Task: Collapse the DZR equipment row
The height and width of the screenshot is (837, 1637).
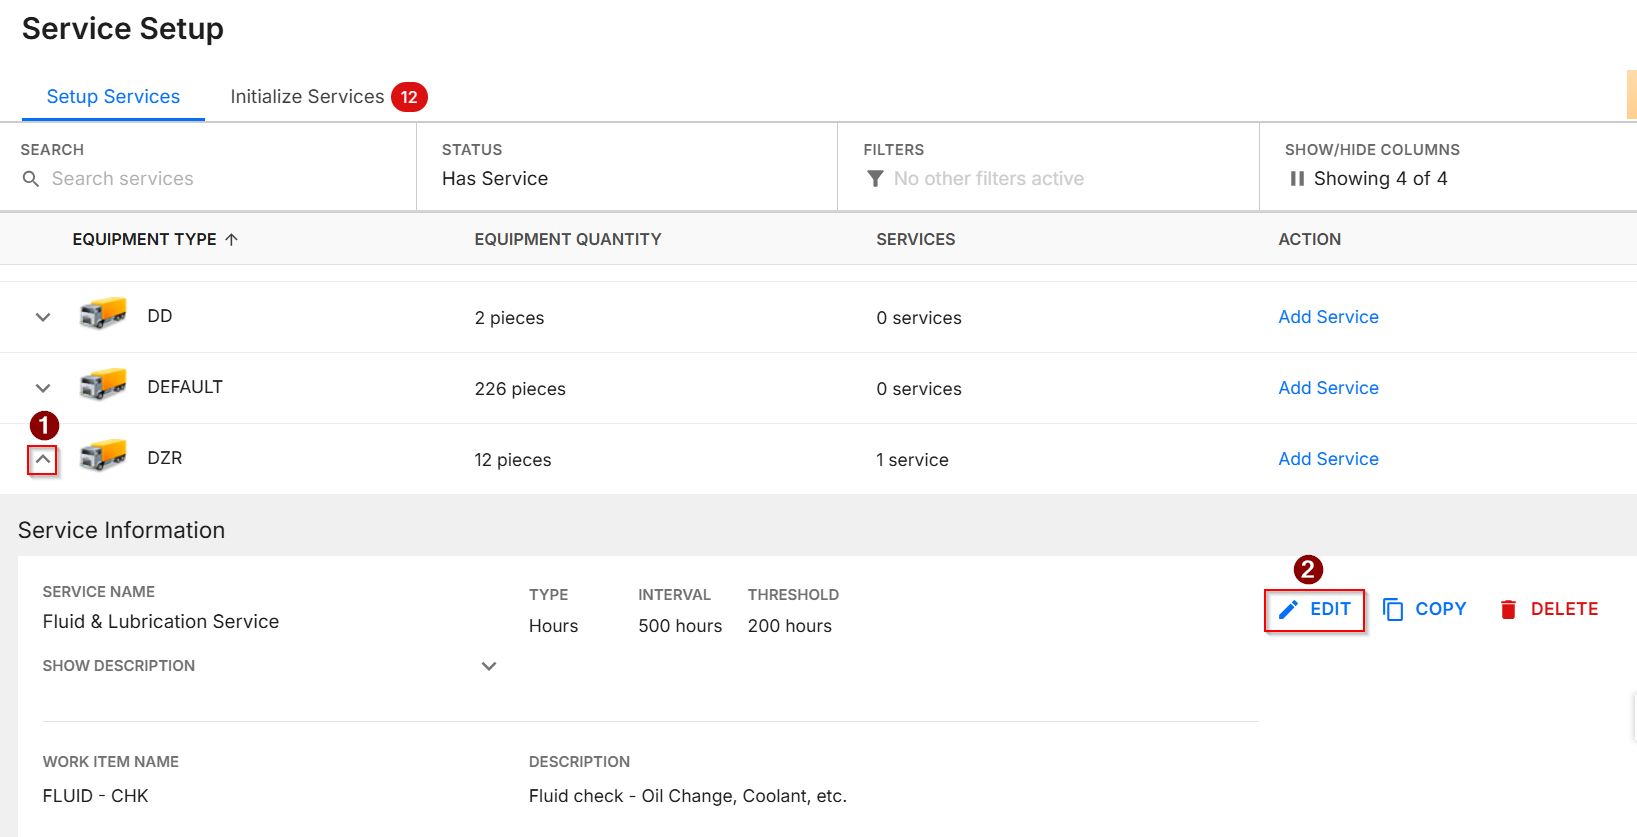Action: point(43,460)
